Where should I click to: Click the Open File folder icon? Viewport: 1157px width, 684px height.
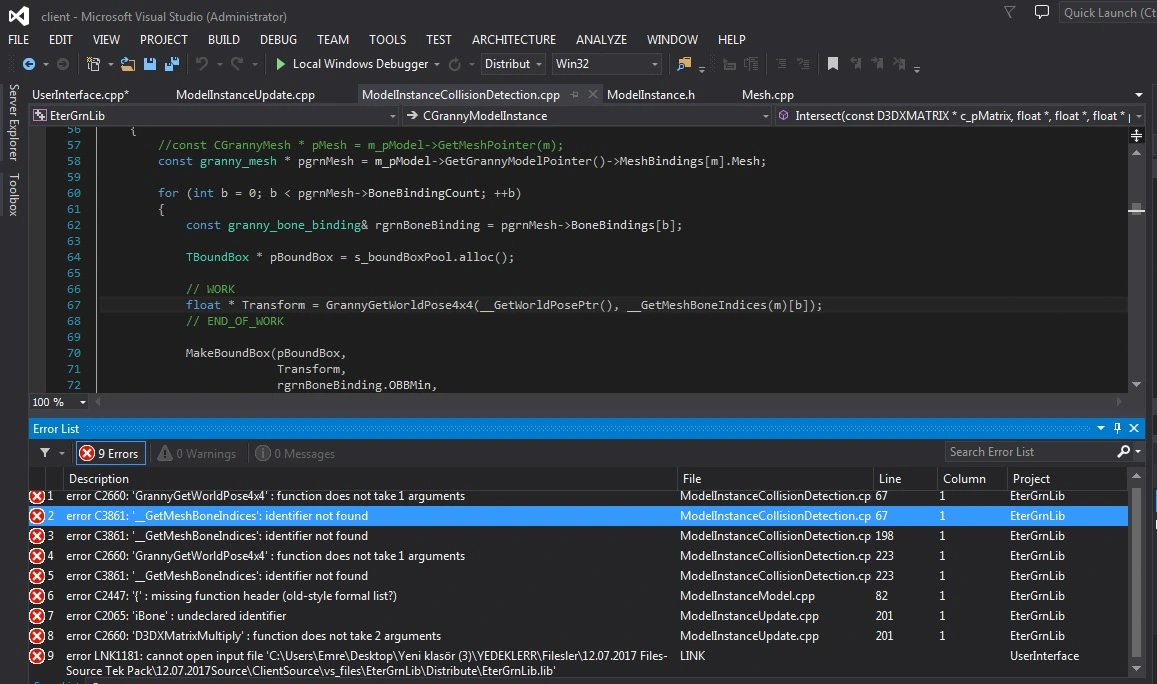[x=128, y=64]
